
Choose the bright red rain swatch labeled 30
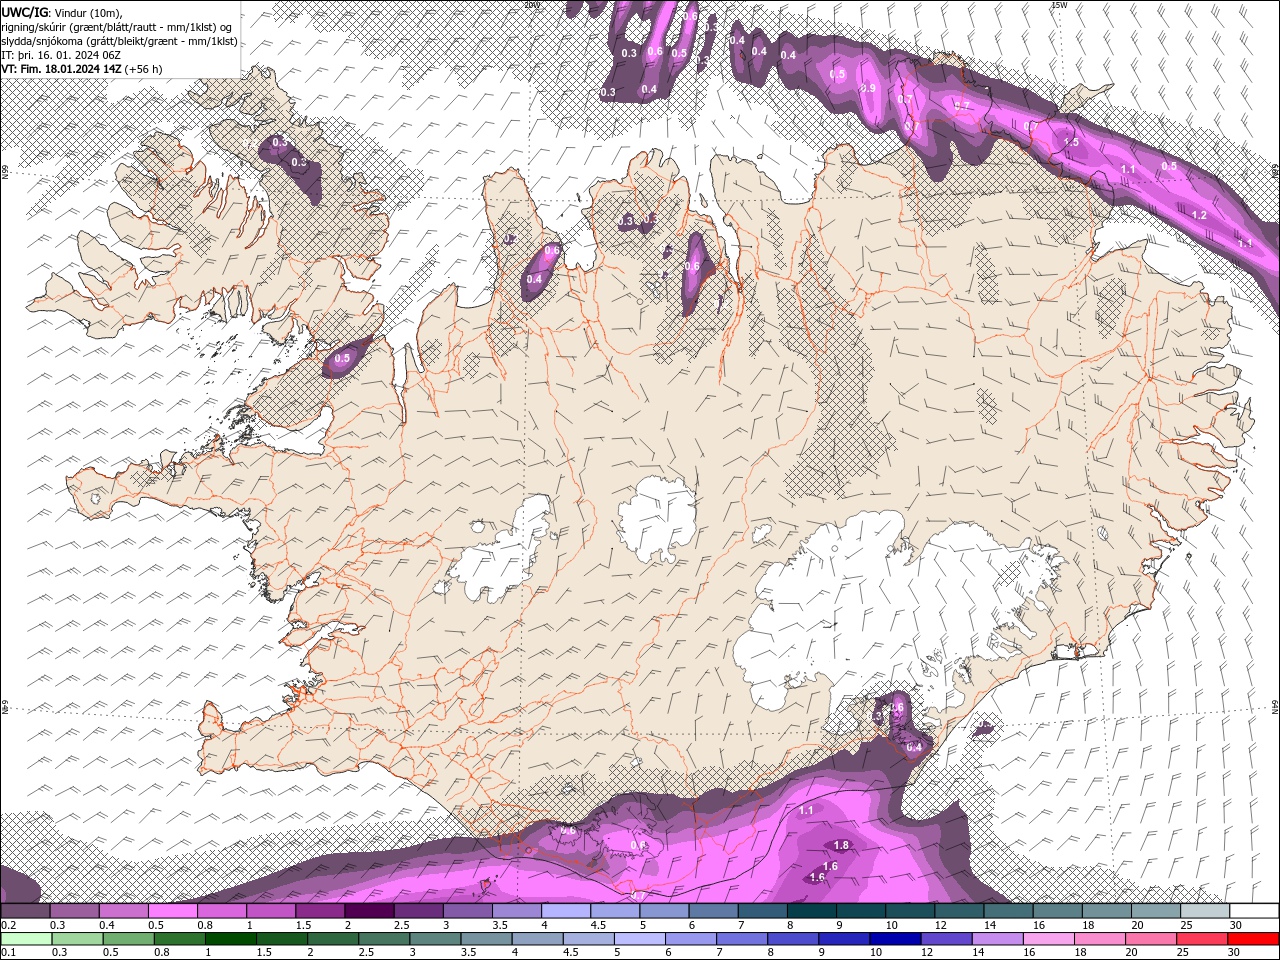pos(1252,938)
